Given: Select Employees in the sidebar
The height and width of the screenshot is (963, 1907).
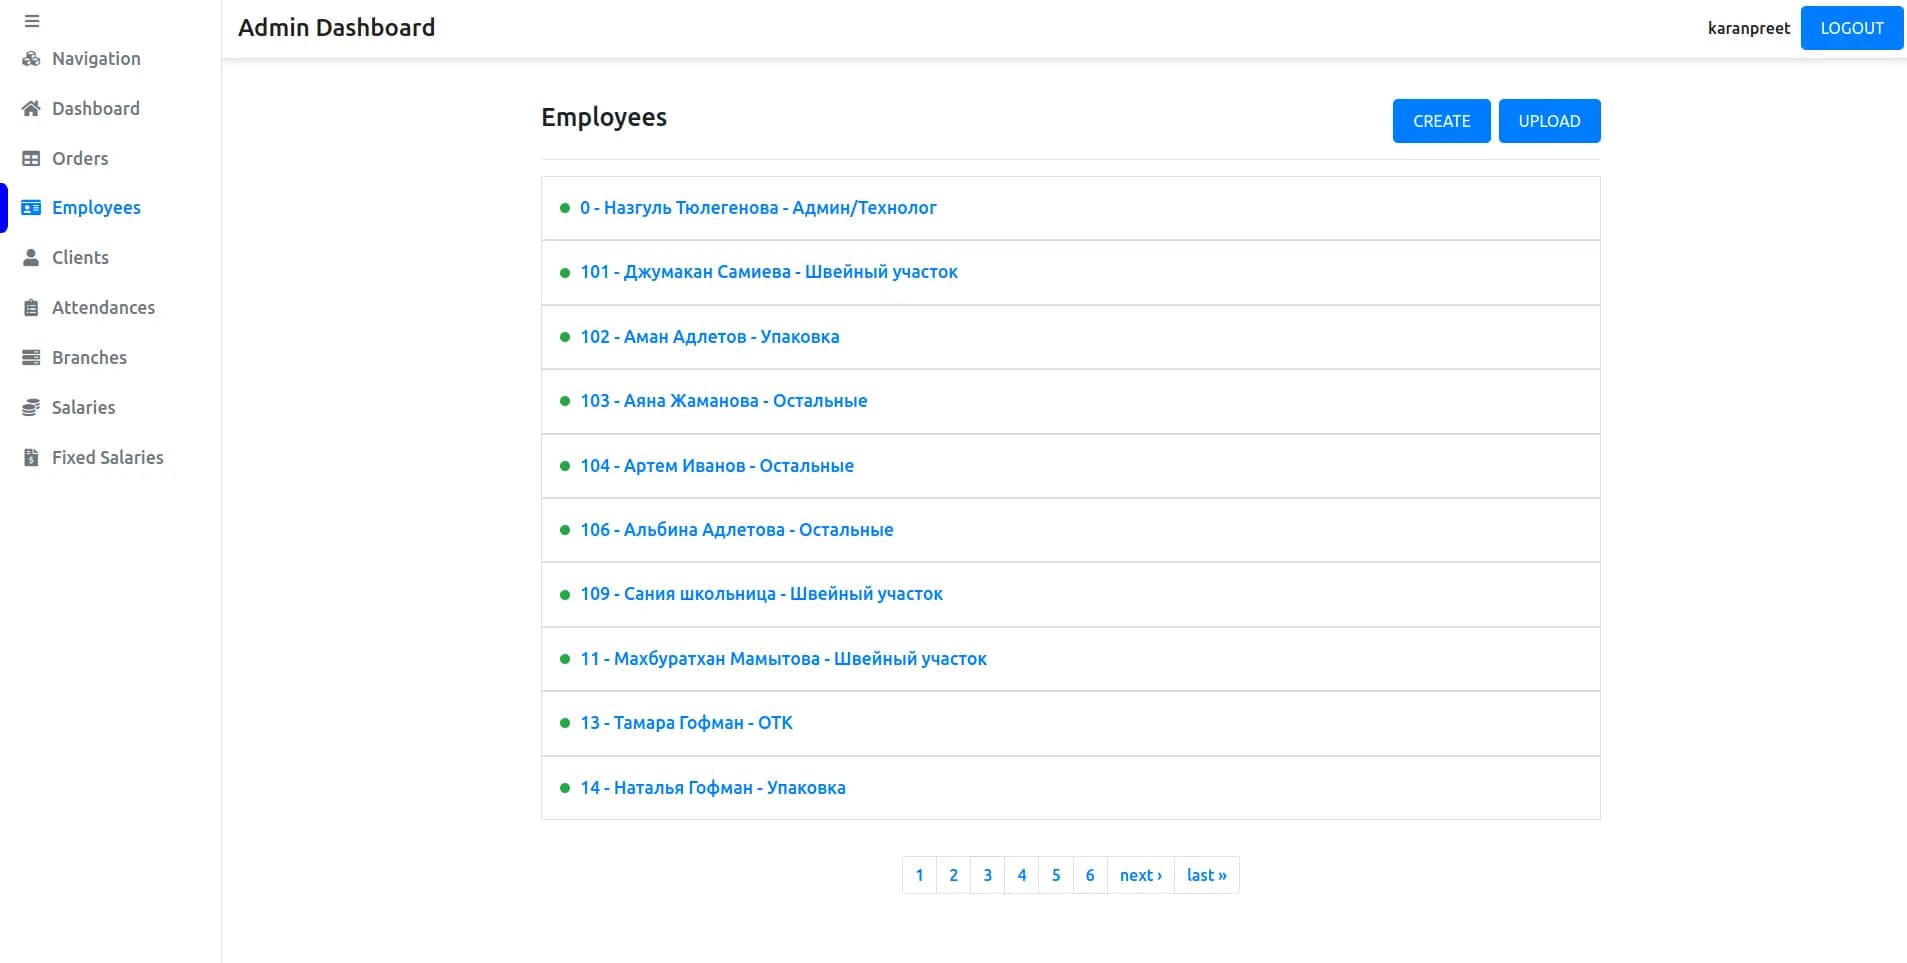Looking at the screenshot, I should [96, 208].
